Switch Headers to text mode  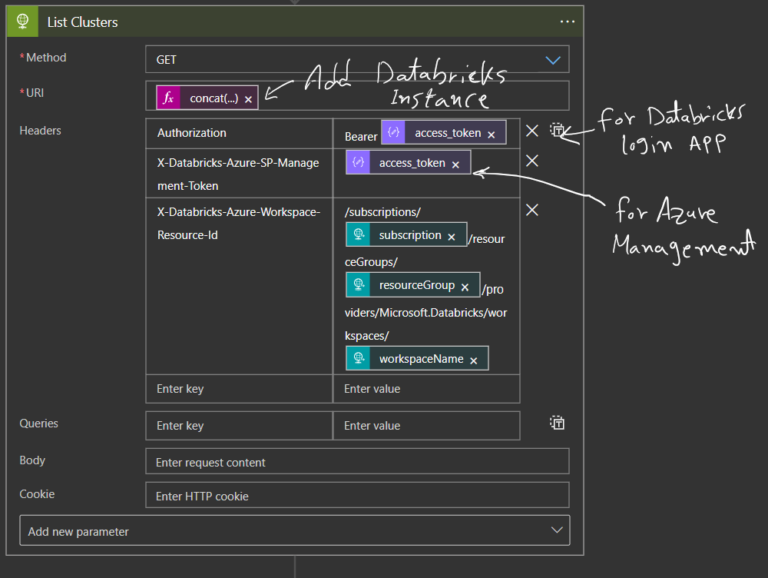557,130
